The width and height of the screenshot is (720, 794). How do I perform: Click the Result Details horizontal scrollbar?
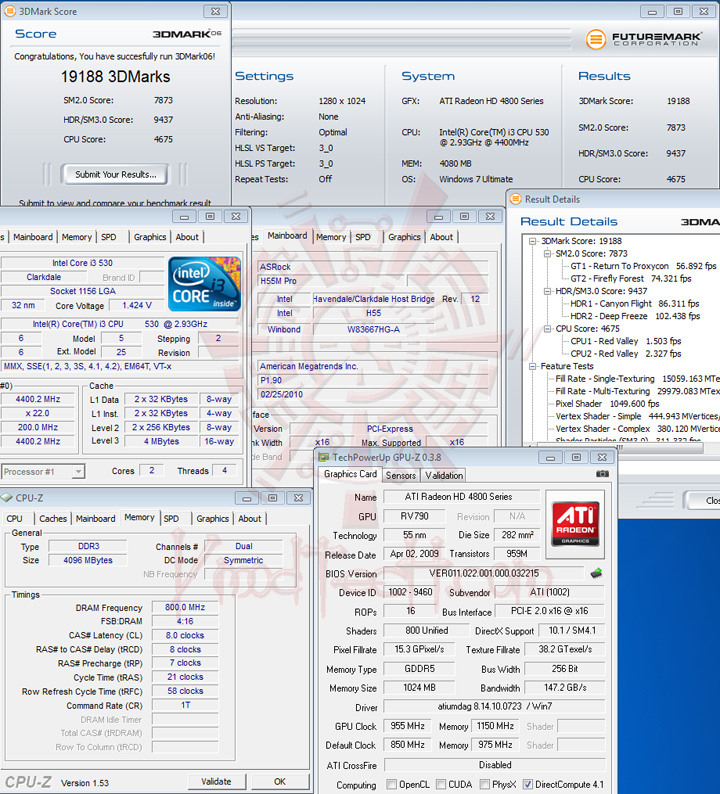tap(619, 448)
